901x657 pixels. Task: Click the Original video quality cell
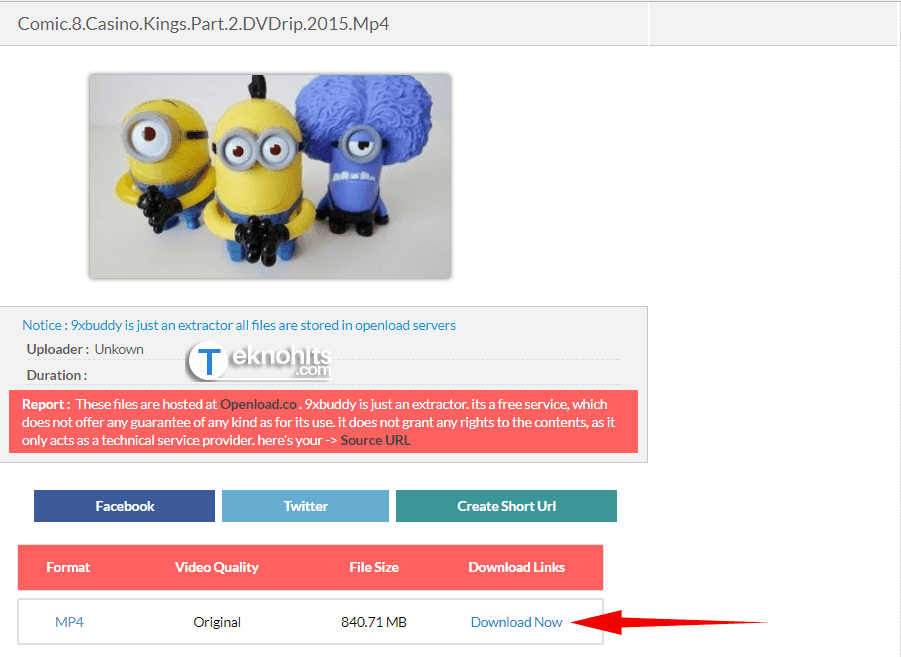[217, 622]
